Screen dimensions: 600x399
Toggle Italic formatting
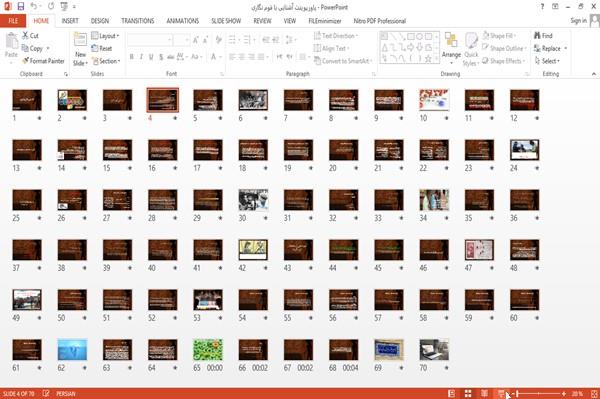click(141, 57)
